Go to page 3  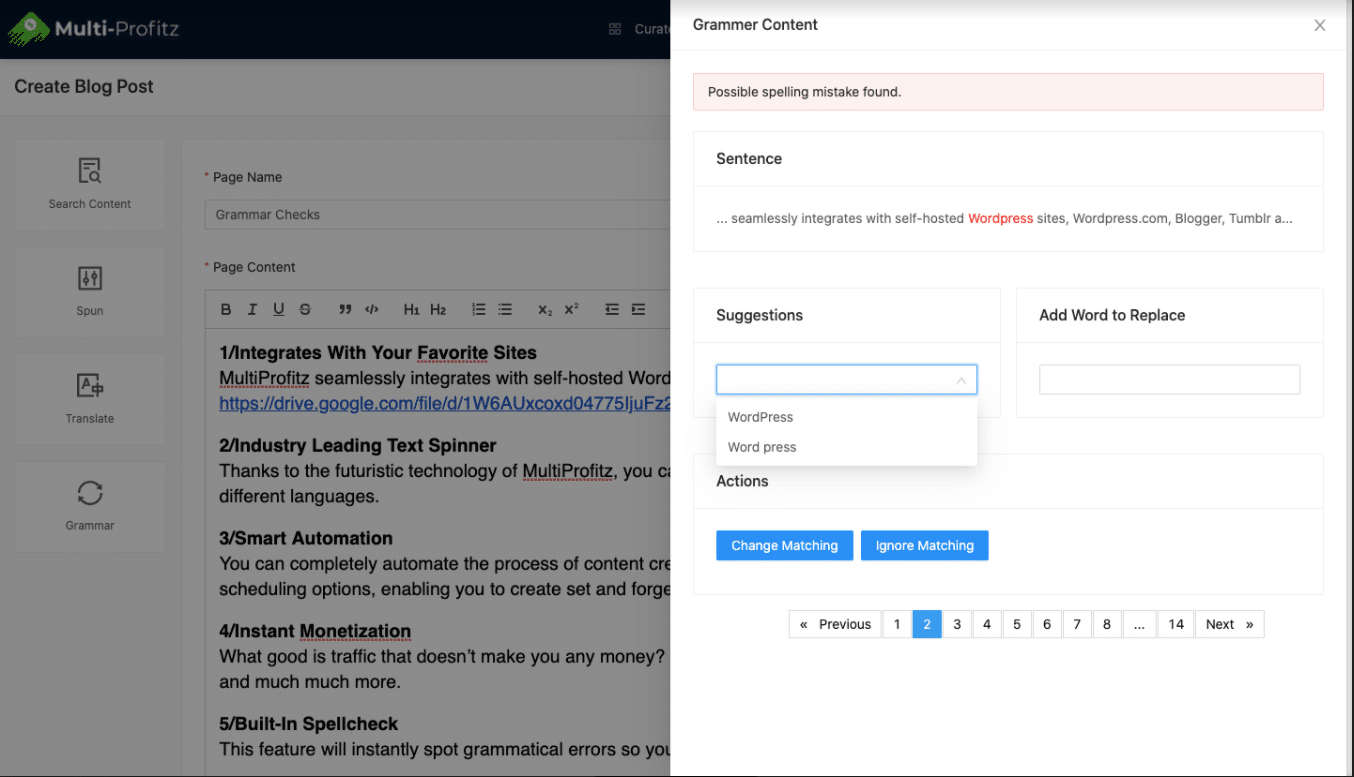957,624
